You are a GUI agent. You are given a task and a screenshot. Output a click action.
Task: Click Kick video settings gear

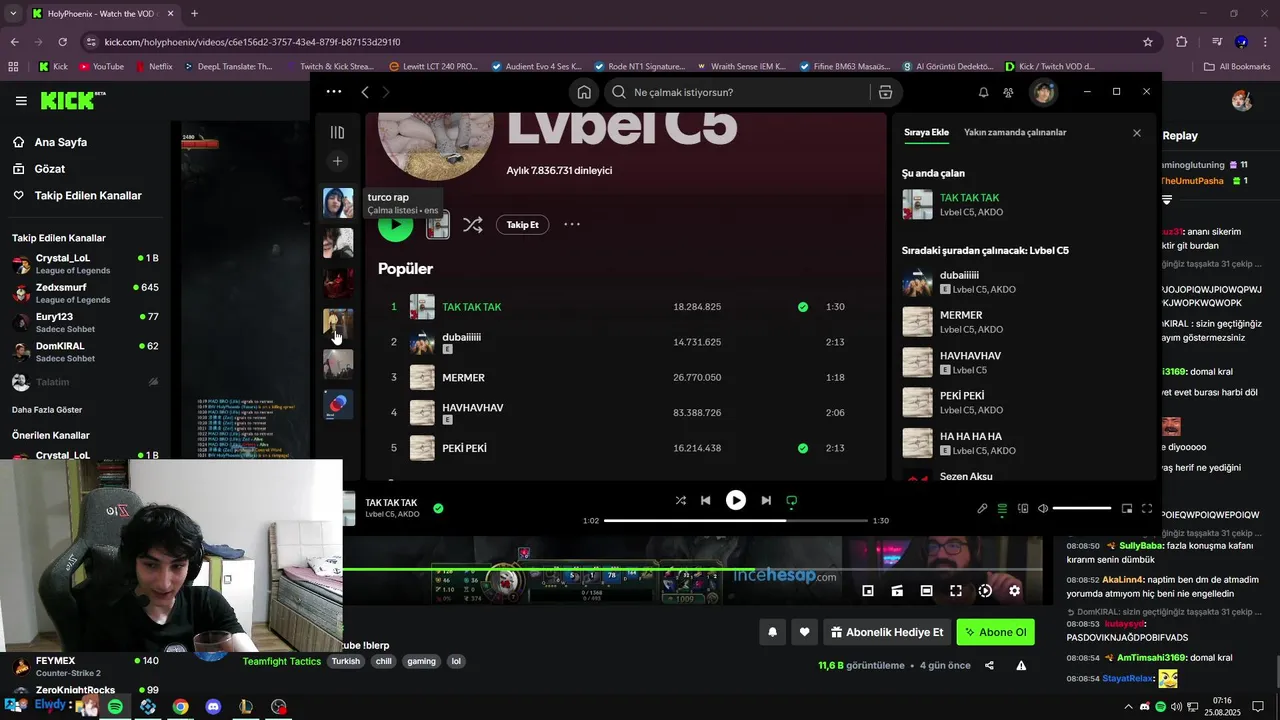[x=1014, y=591]
